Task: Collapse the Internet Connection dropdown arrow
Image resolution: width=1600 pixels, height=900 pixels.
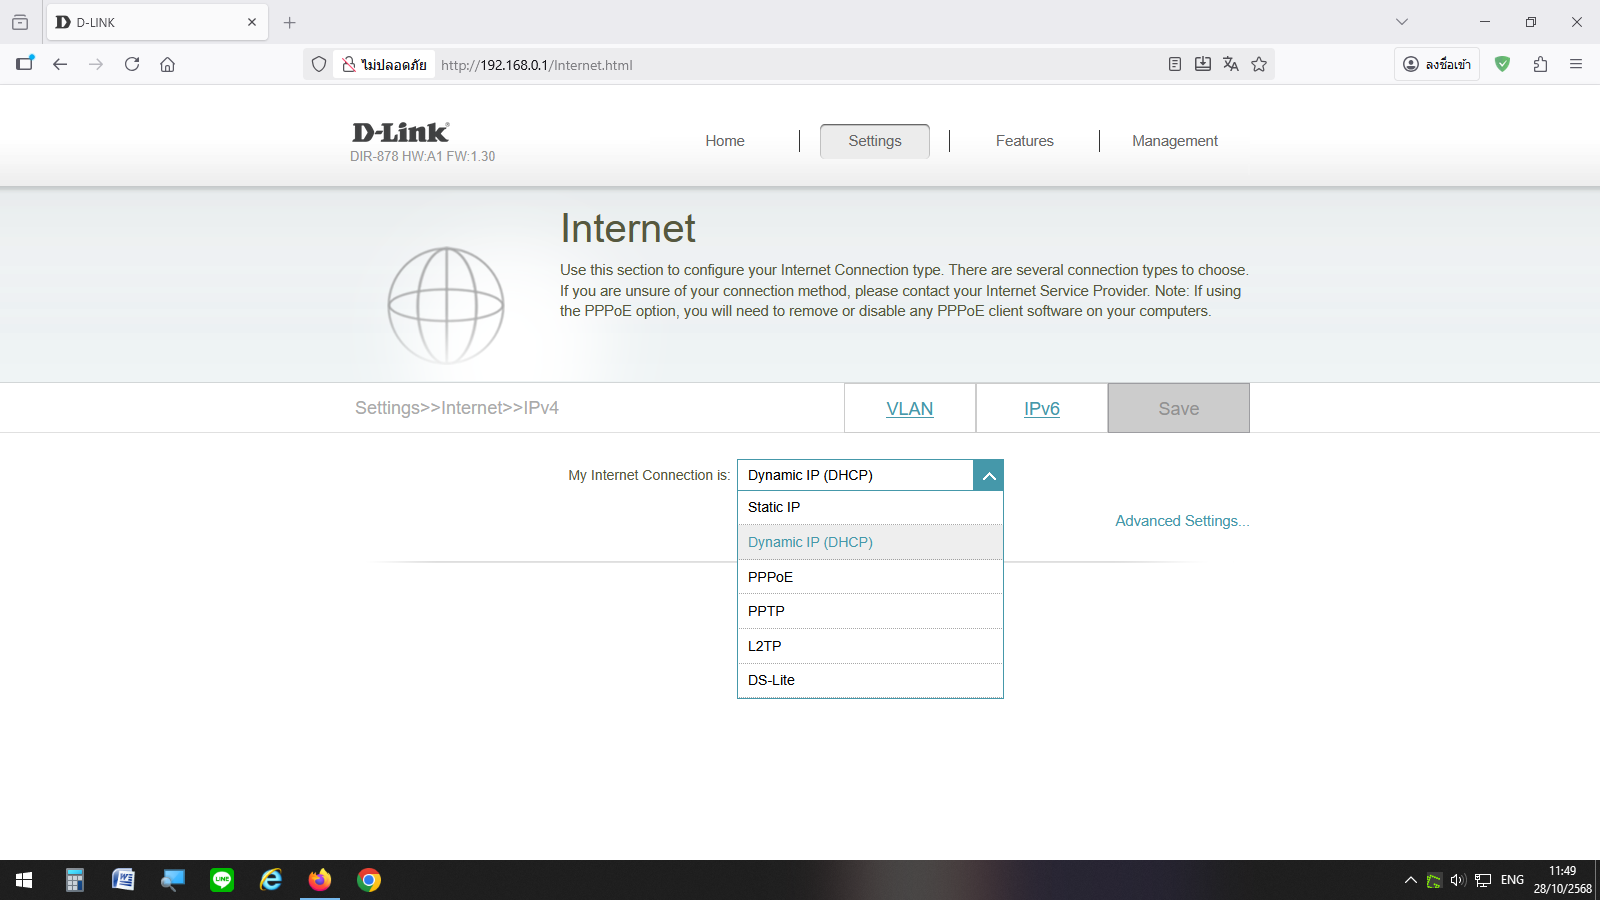Action: tap(988, 476)
